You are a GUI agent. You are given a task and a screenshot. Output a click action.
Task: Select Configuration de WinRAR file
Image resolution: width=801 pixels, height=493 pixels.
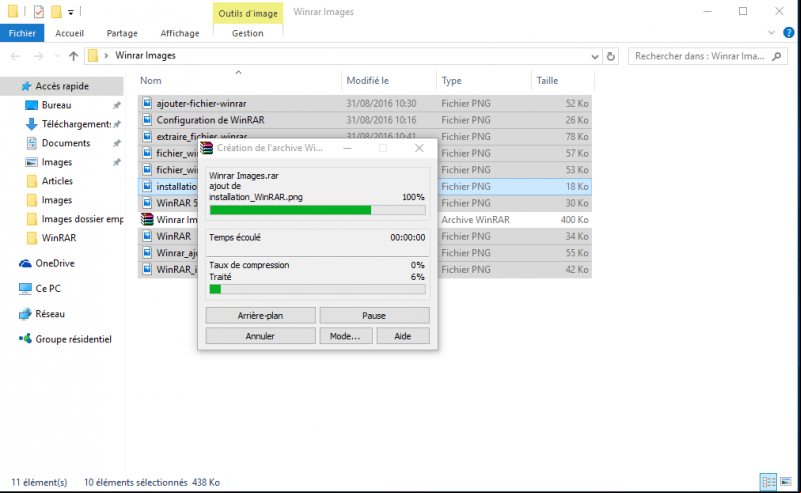365,120
